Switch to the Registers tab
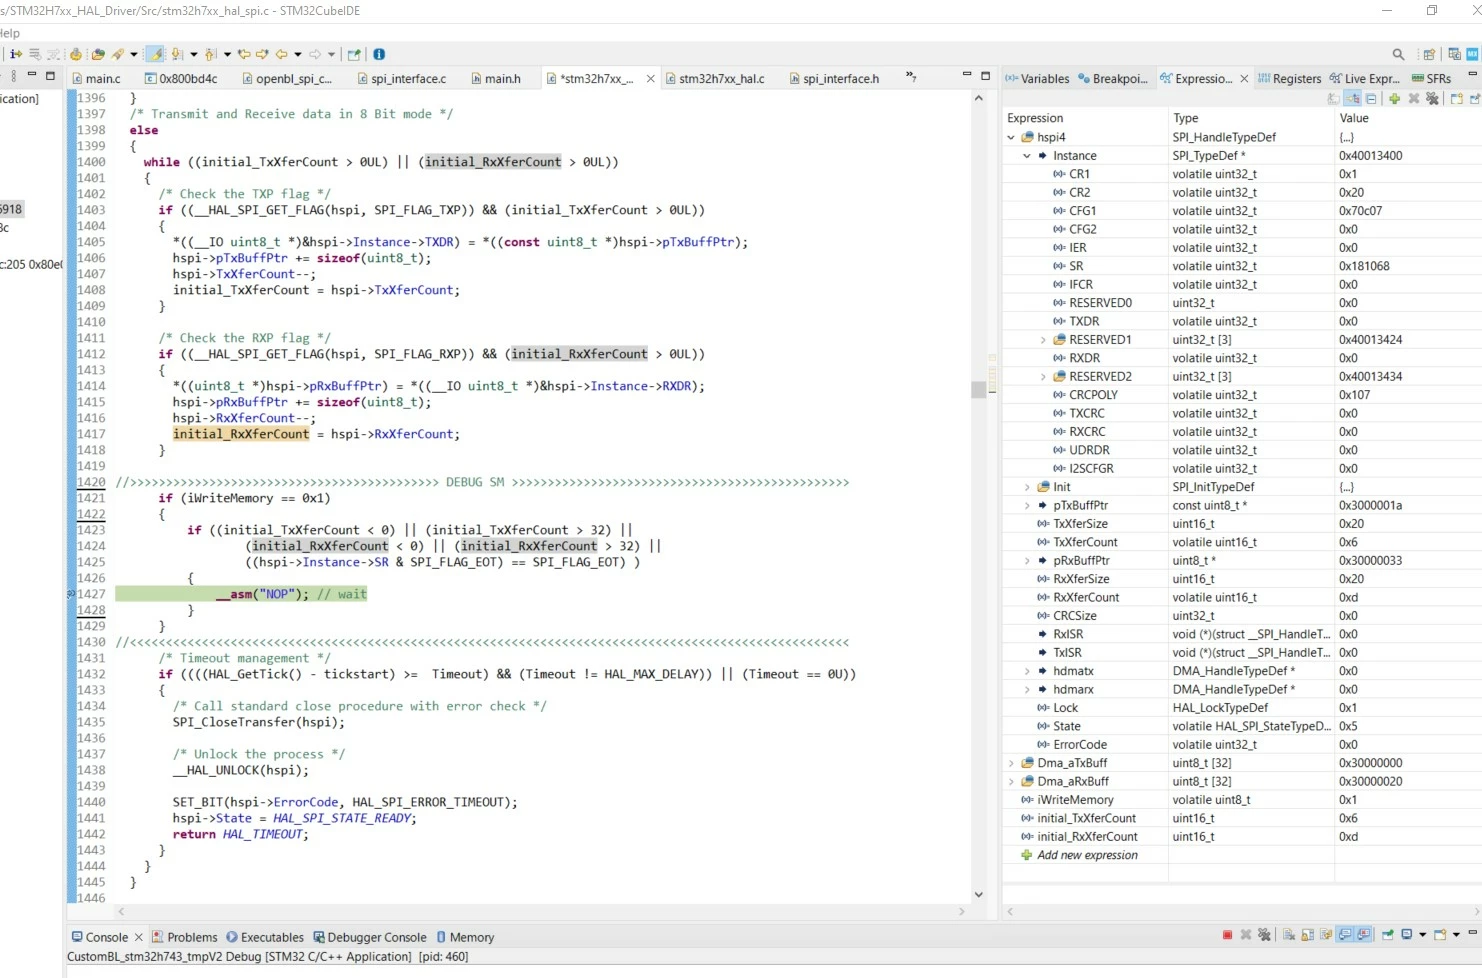The image size is (1482, 978). [x=1290, y=78]
